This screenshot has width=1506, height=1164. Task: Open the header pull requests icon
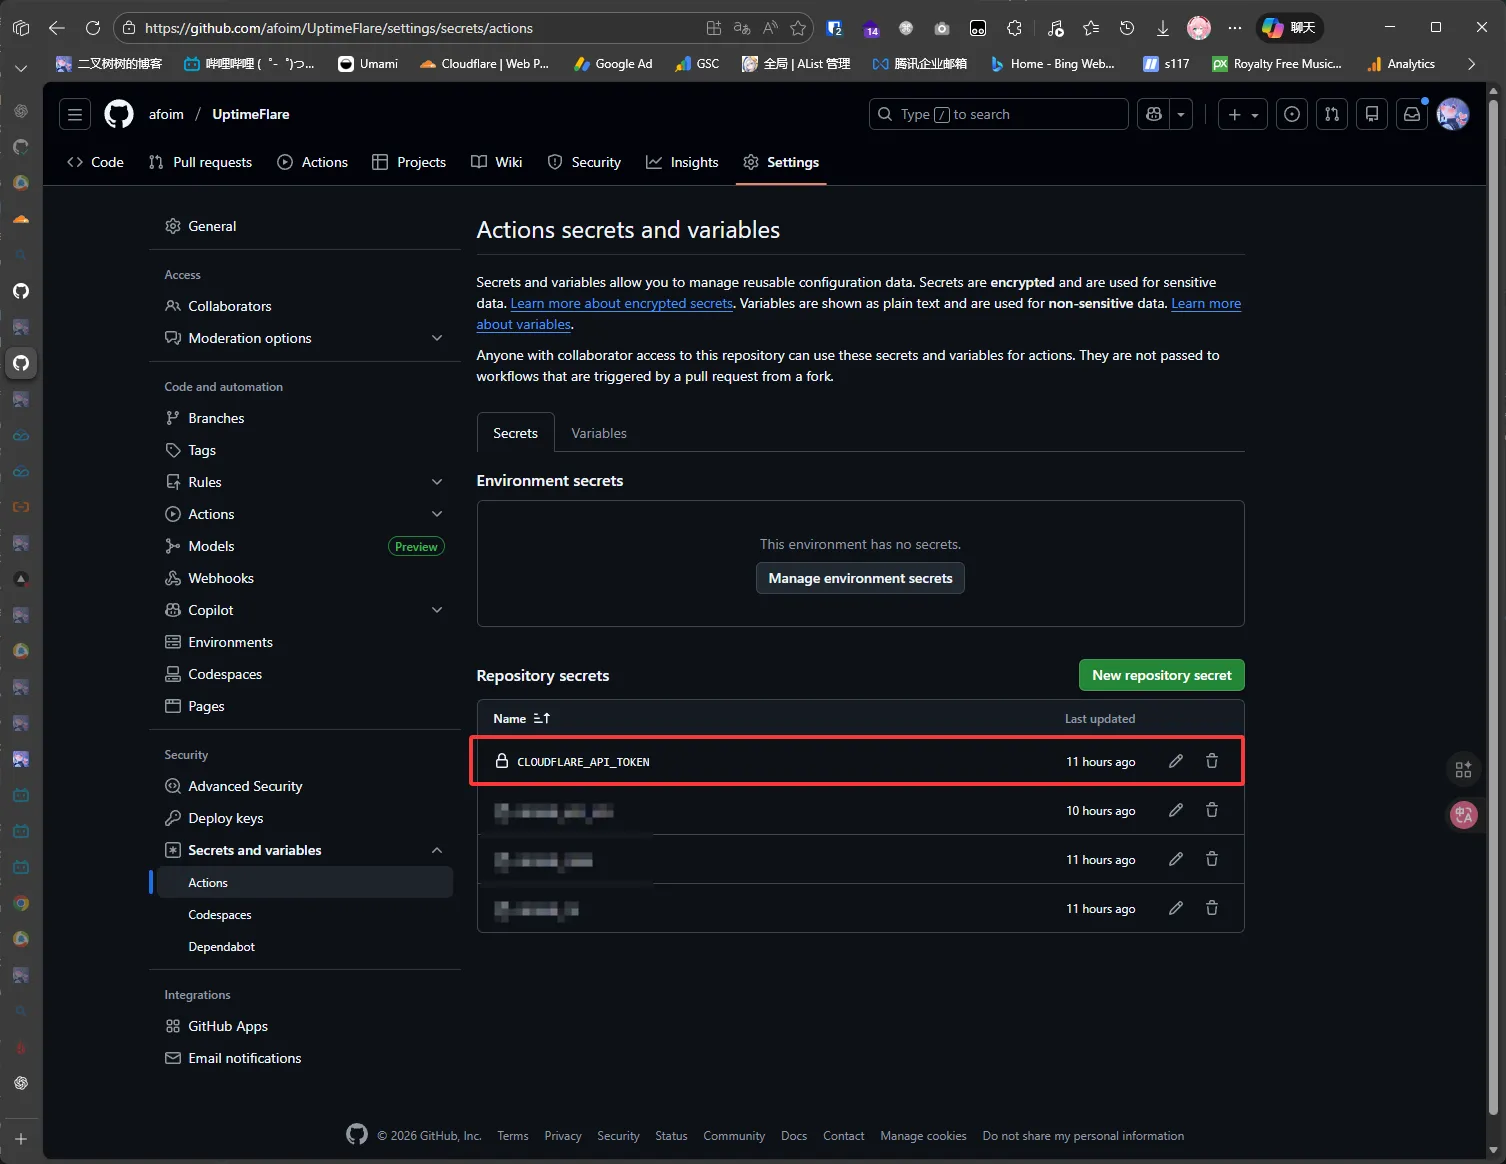coord(1332,114)
